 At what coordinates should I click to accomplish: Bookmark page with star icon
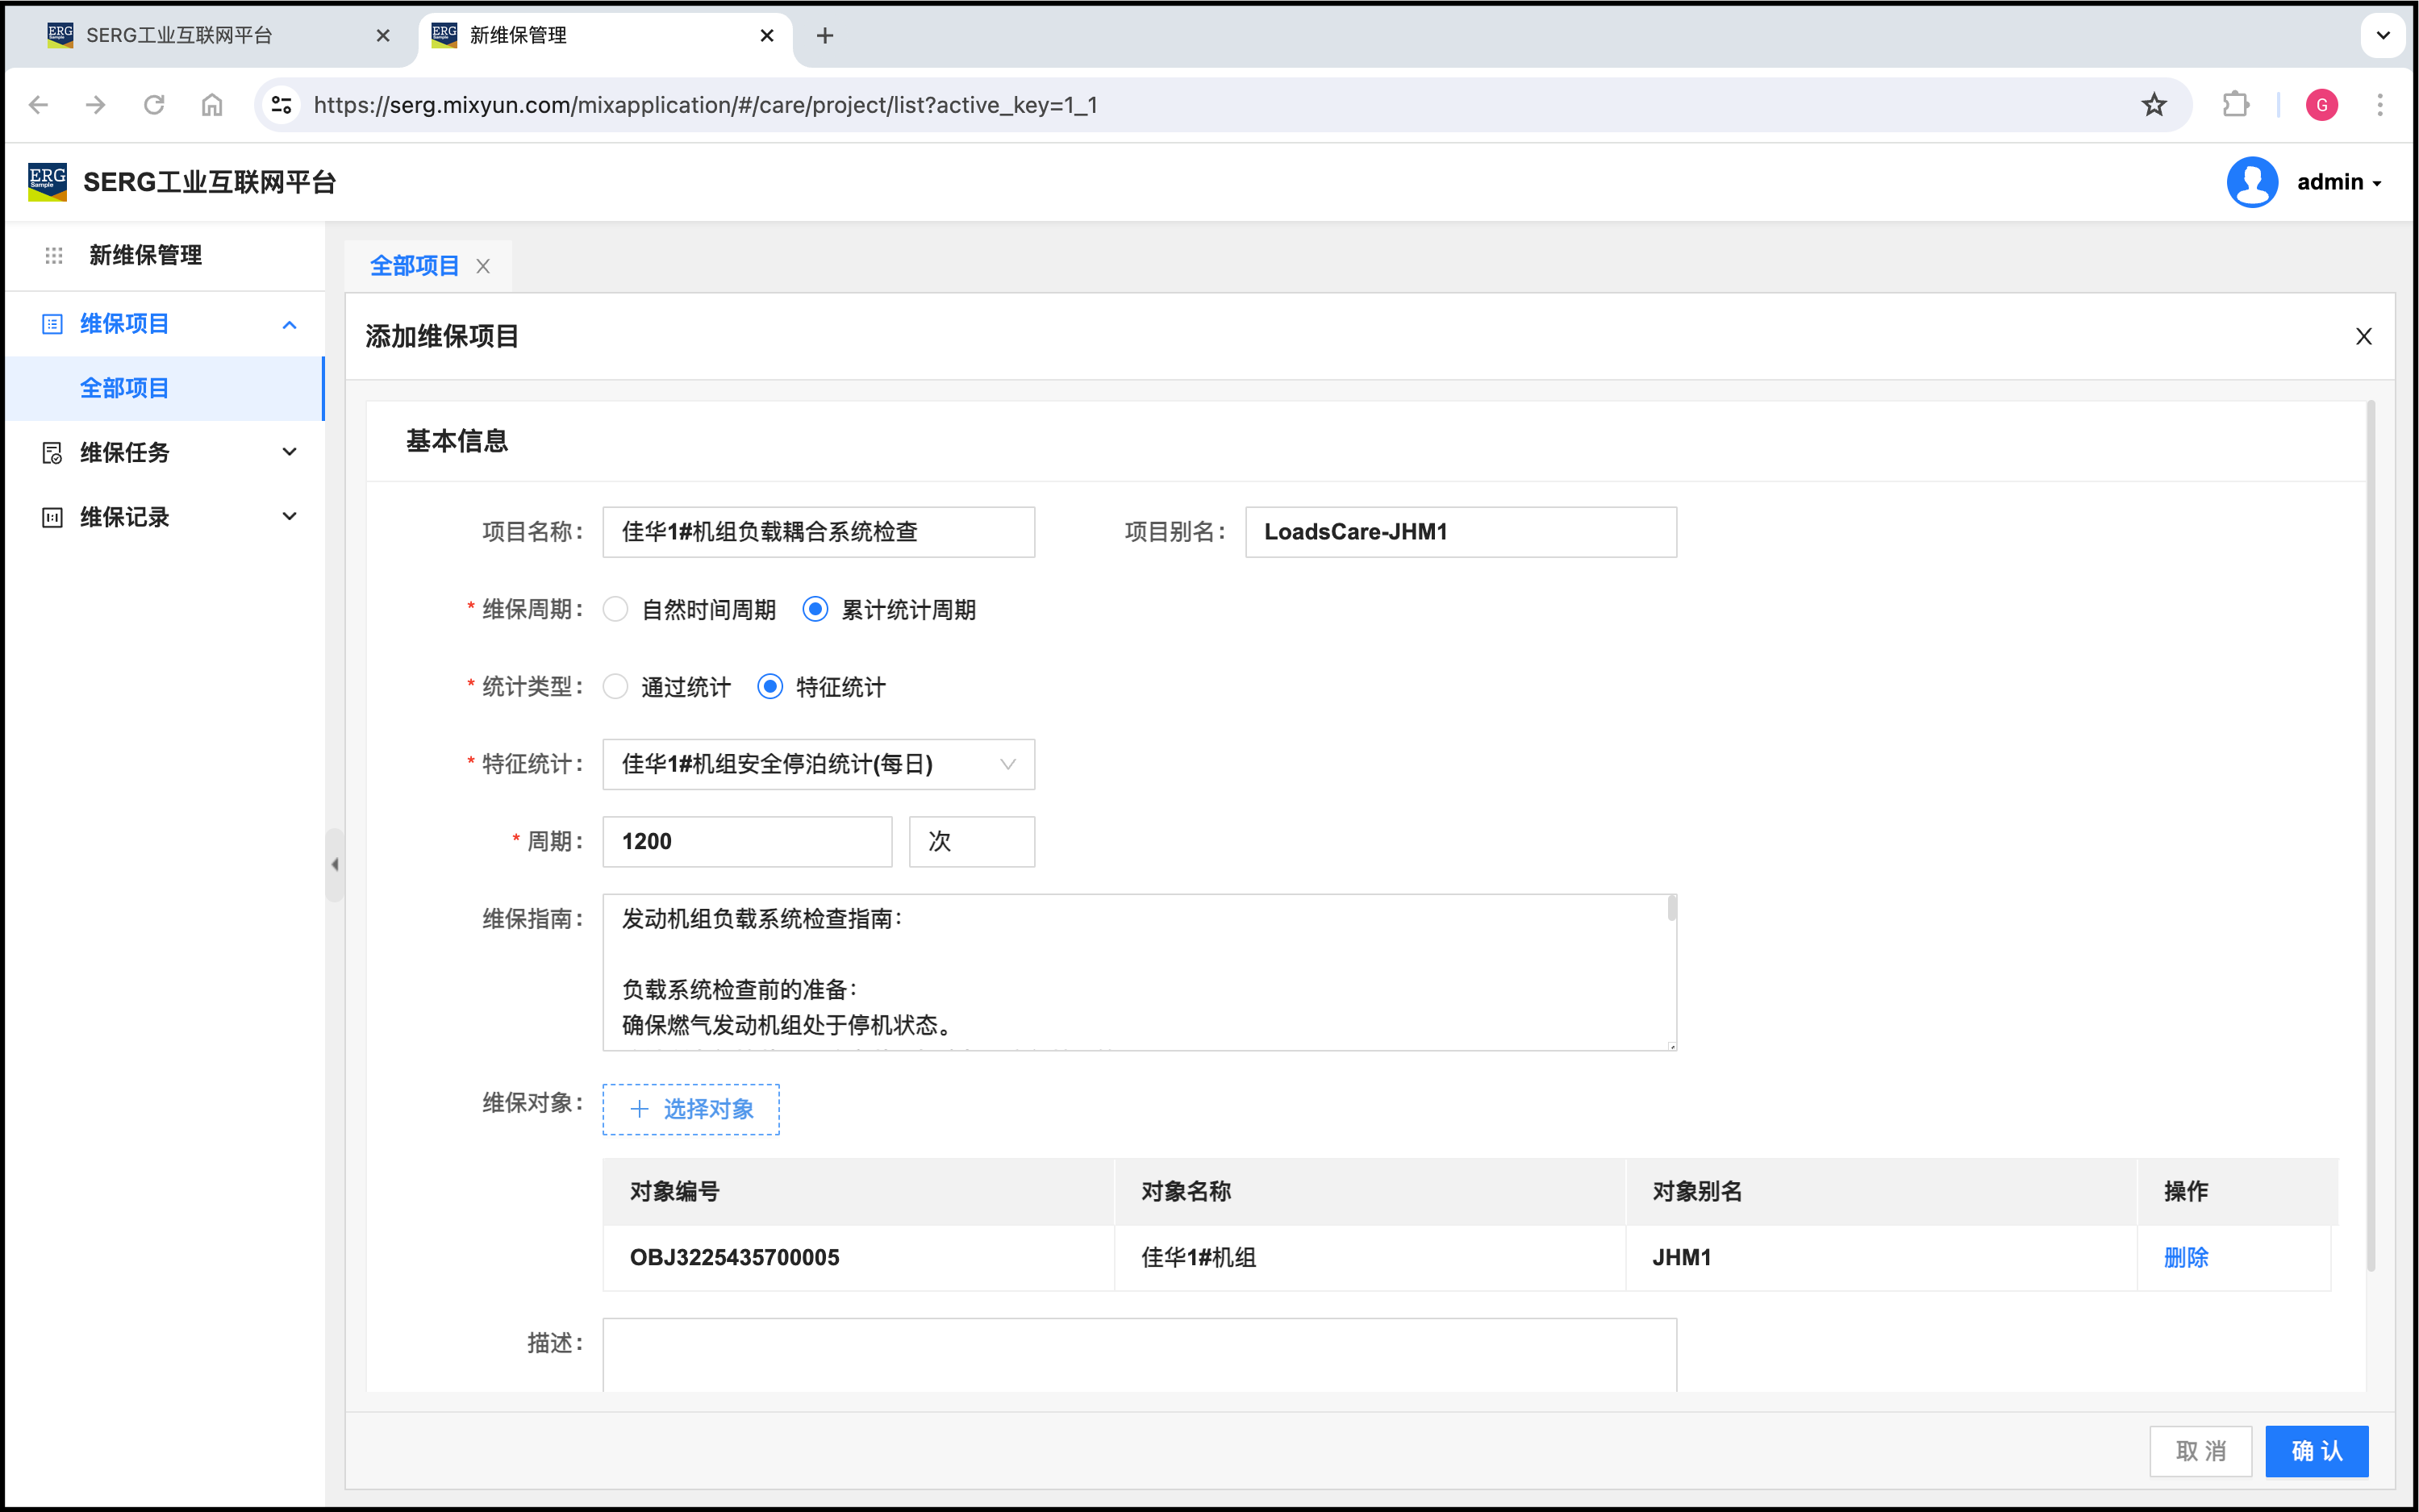2154,105
